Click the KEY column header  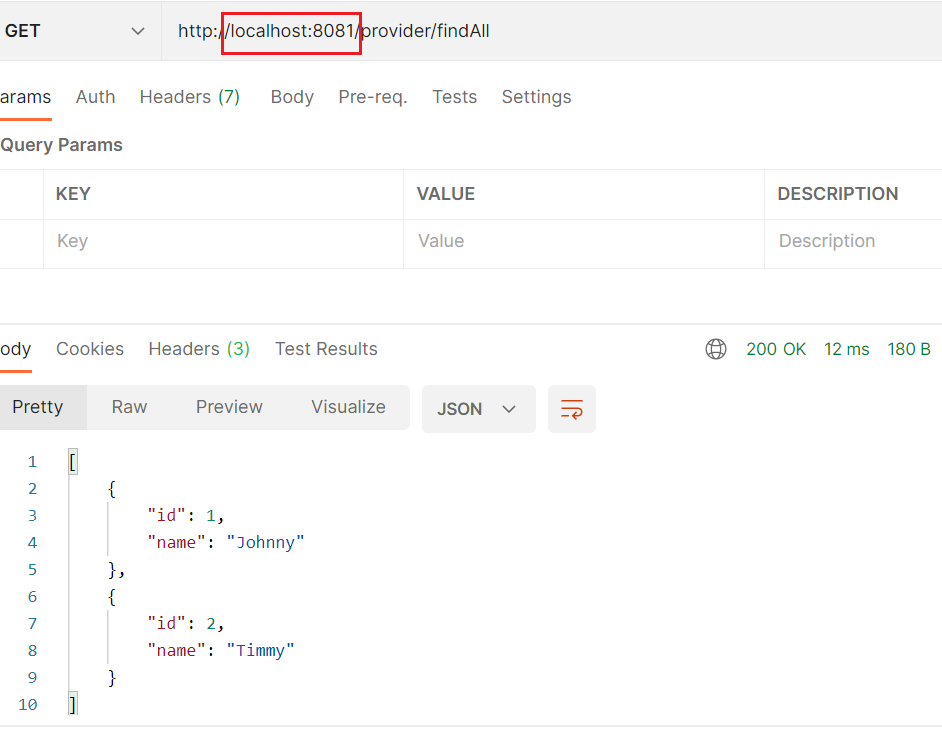[73, 194]
